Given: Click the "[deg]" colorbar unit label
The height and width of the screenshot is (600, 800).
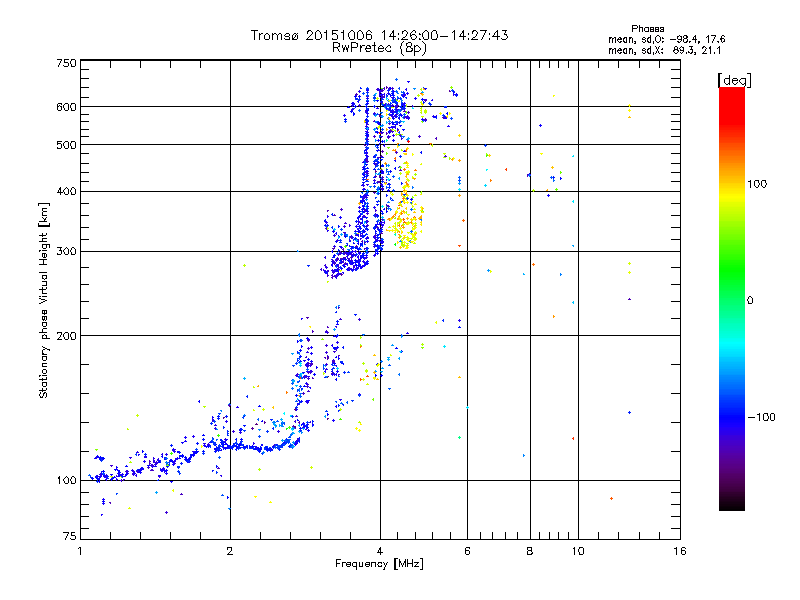Looking at the screenshot, I should [734, 80].
